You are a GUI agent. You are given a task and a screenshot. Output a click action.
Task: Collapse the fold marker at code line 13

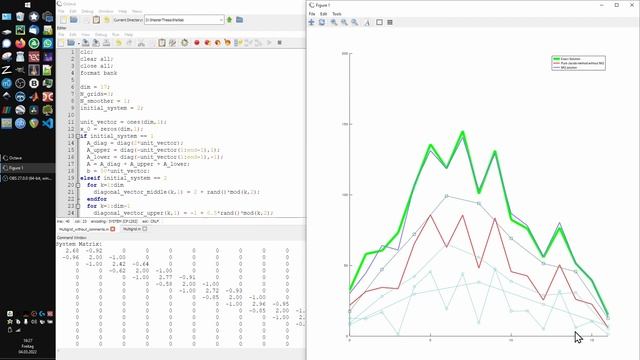click(78, 136)
